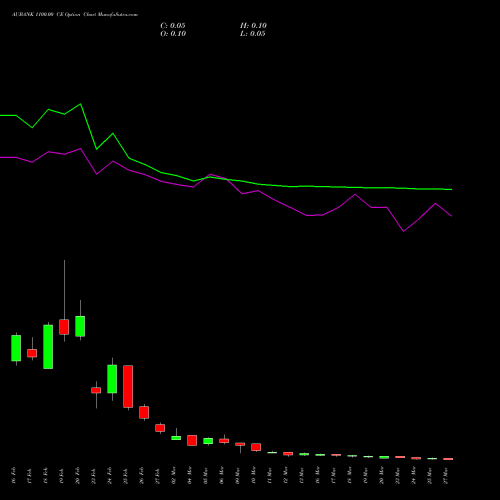Click the 'C: 0.05' close value
The width and height of the screenshot is (500, 500).
(x=173, y=26)
